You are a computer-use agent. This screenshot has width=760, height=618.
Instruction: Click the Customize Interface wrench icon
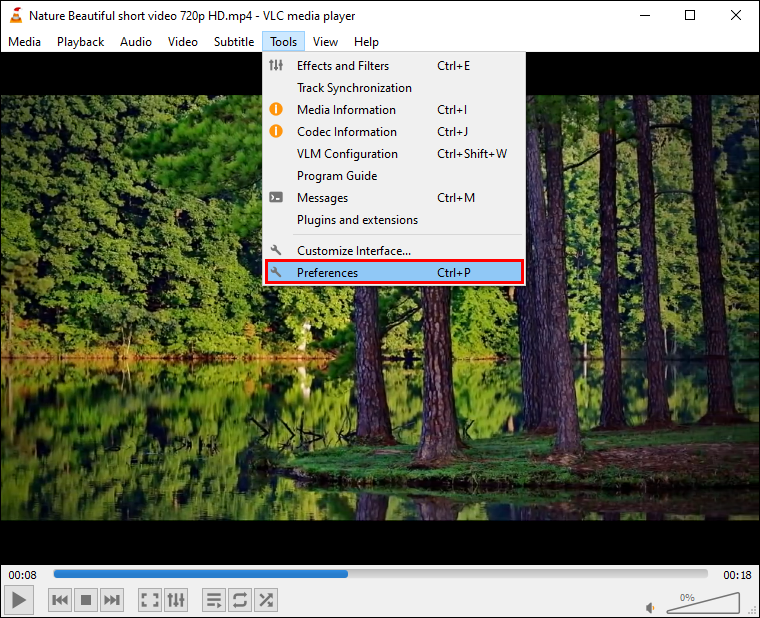276,250
